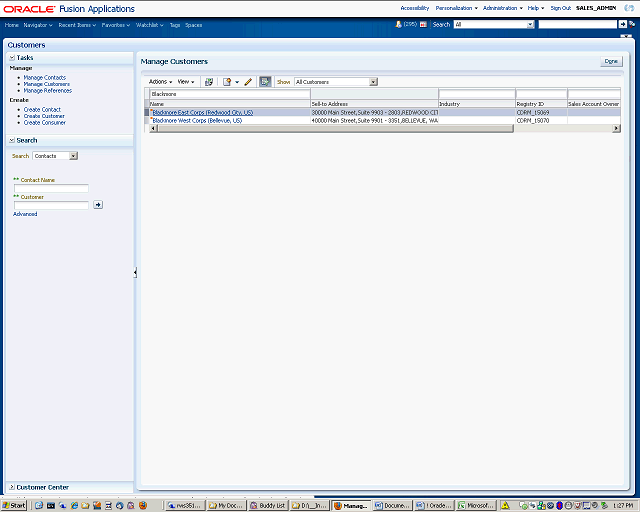This screenshot has width=640, height=512.
Task: Click the Windows Start button
Action: click(14, 505)
